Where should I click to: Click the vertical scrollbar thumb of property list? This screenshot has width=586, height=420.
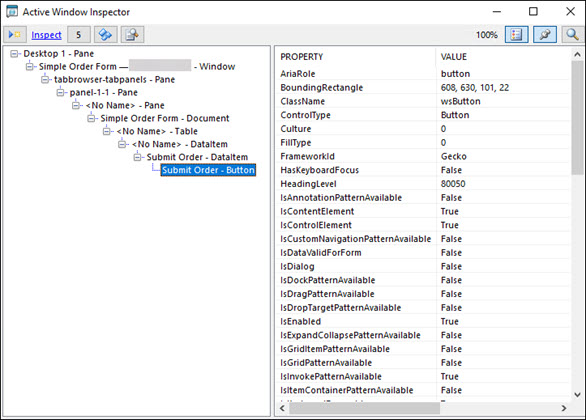[577, 118]
